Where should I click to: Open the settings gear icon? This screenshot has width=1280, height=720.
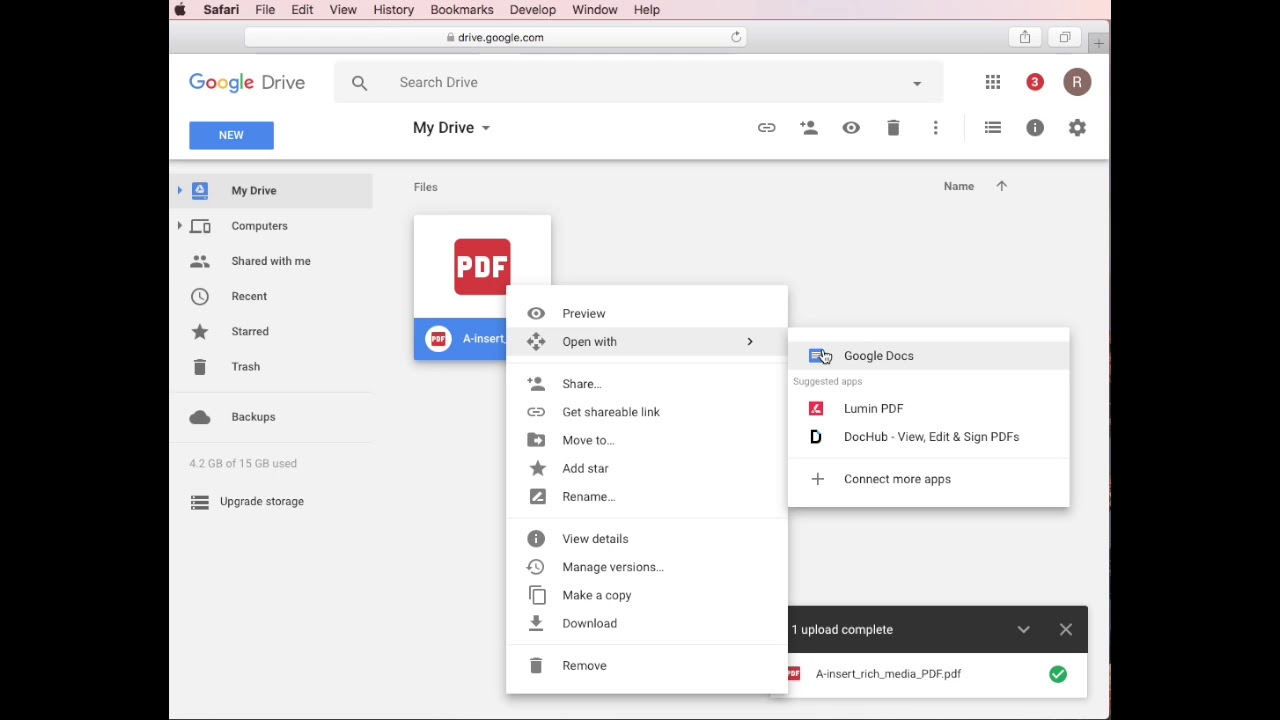tap(1077, 128)
